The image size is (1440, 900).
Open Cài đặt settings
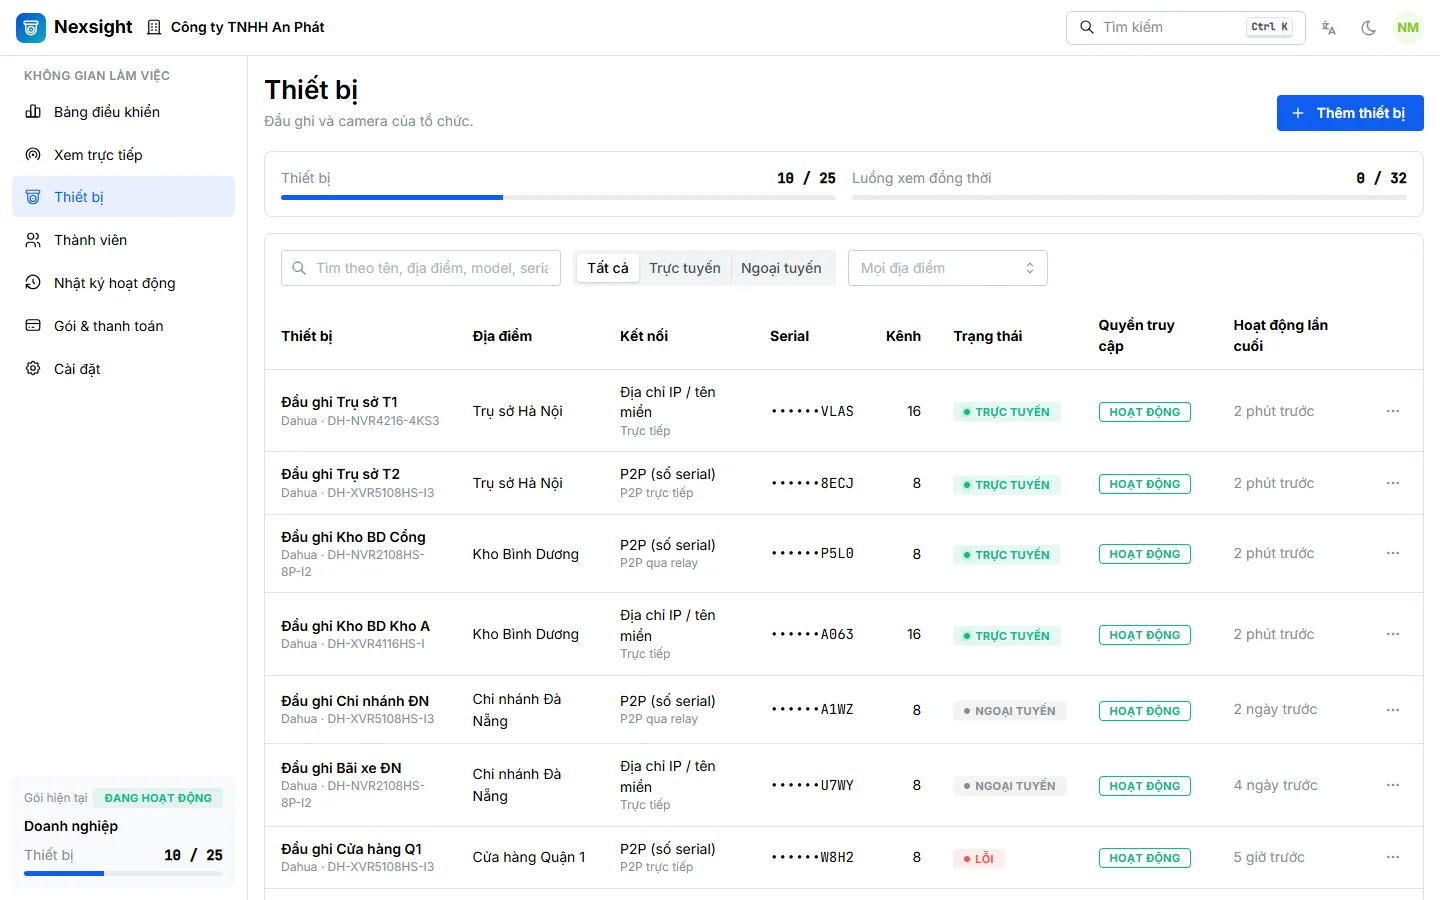pyautogui.click(x=123, y=369)
